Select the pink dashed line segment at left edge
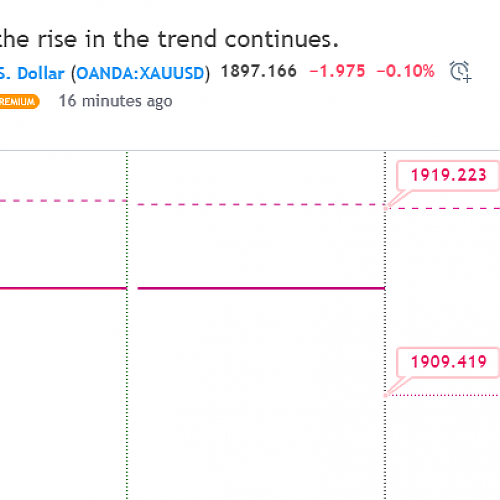This screenshot has width=500, height=500. coord(63,201)
